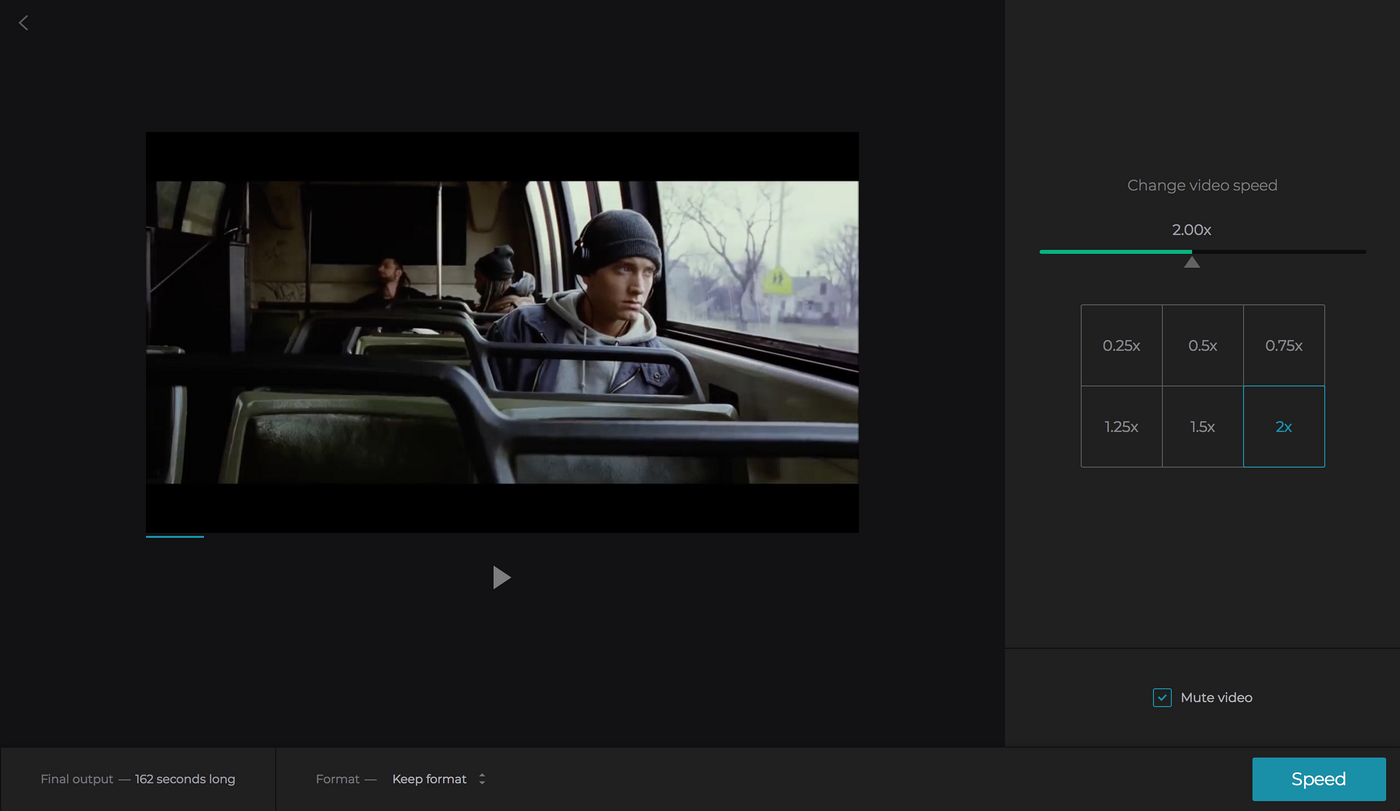This screenshot has width=1400, height=811.
Task: Click the Final output 162 seconds long text
Action: click(138, 779)
